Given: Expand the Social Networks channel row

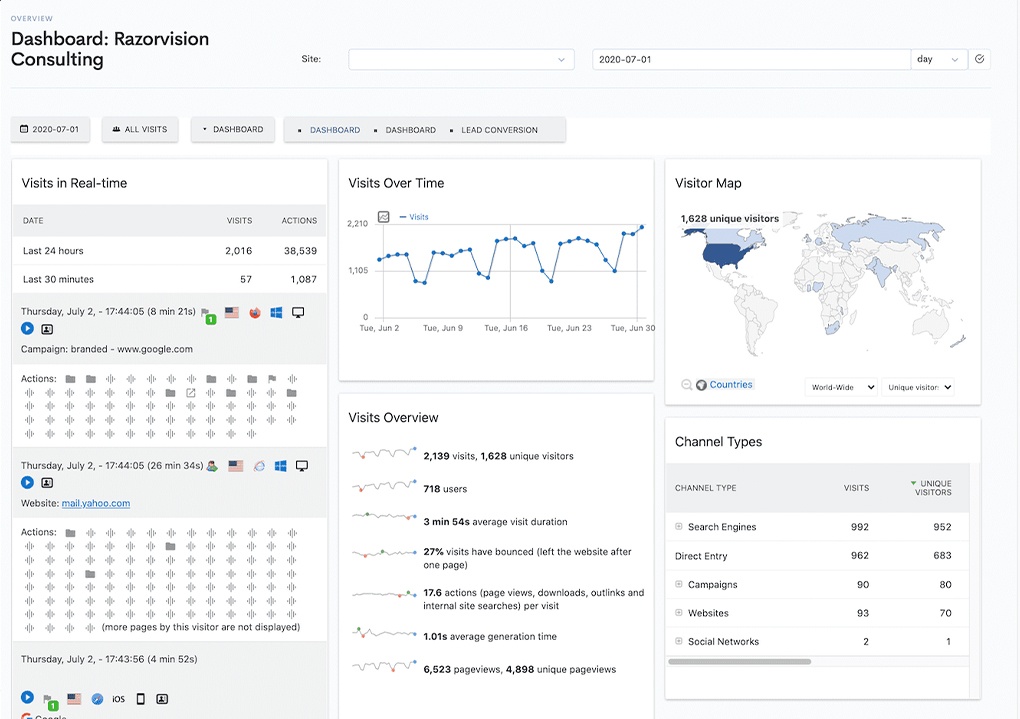Looking at the screenshot, I should tap(679, 641).
